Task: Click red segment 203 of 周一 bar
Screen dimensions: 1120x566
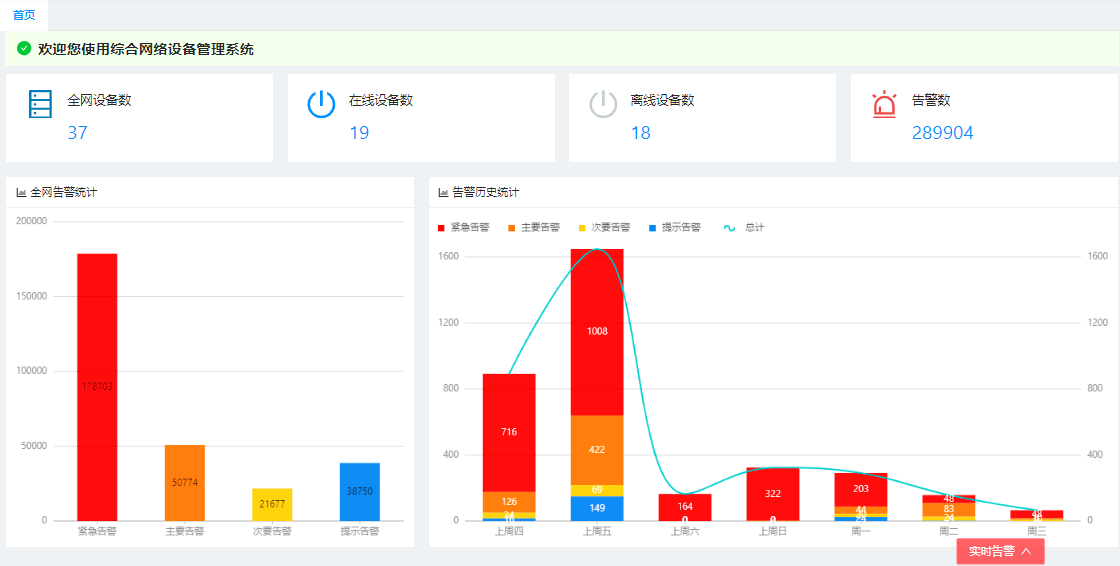Action: (861, 490)
